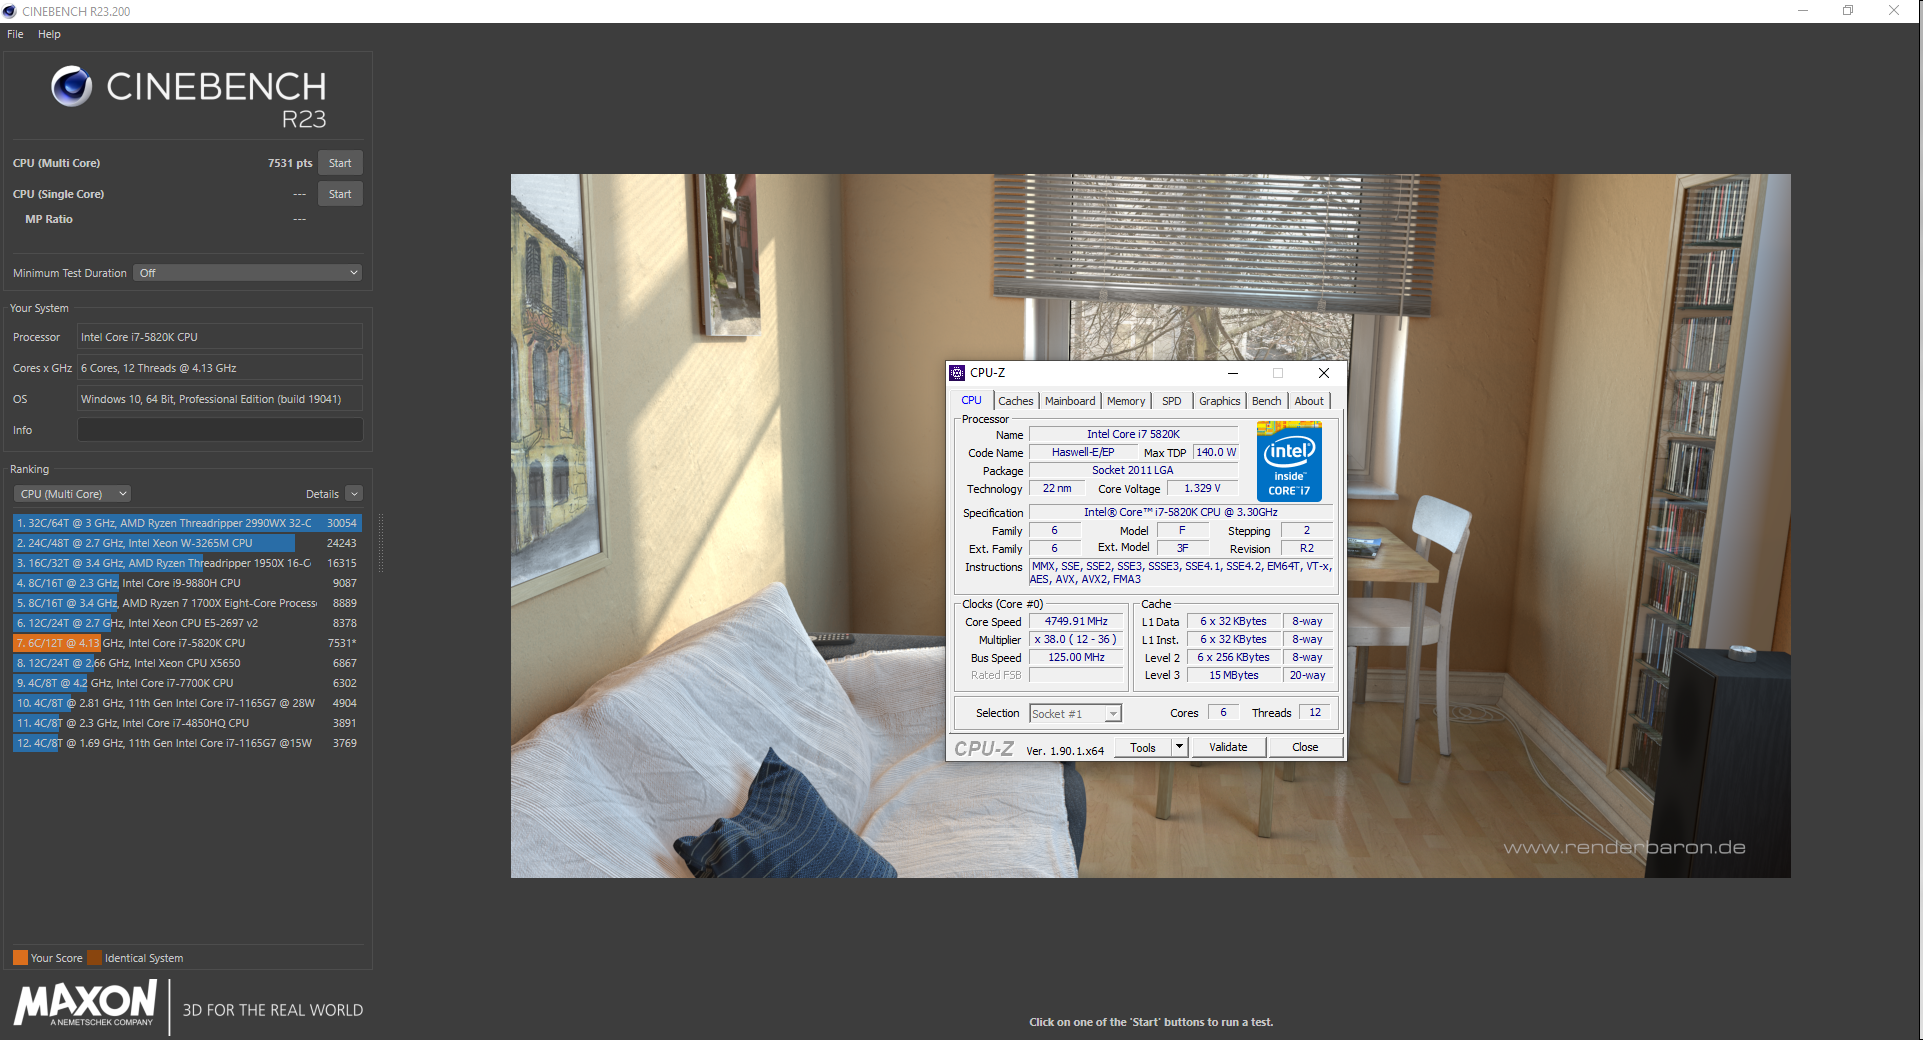Switch to About tab in CPU-Z
This screenshot has height=1040, width=1923.
[x=1309, y=401]
